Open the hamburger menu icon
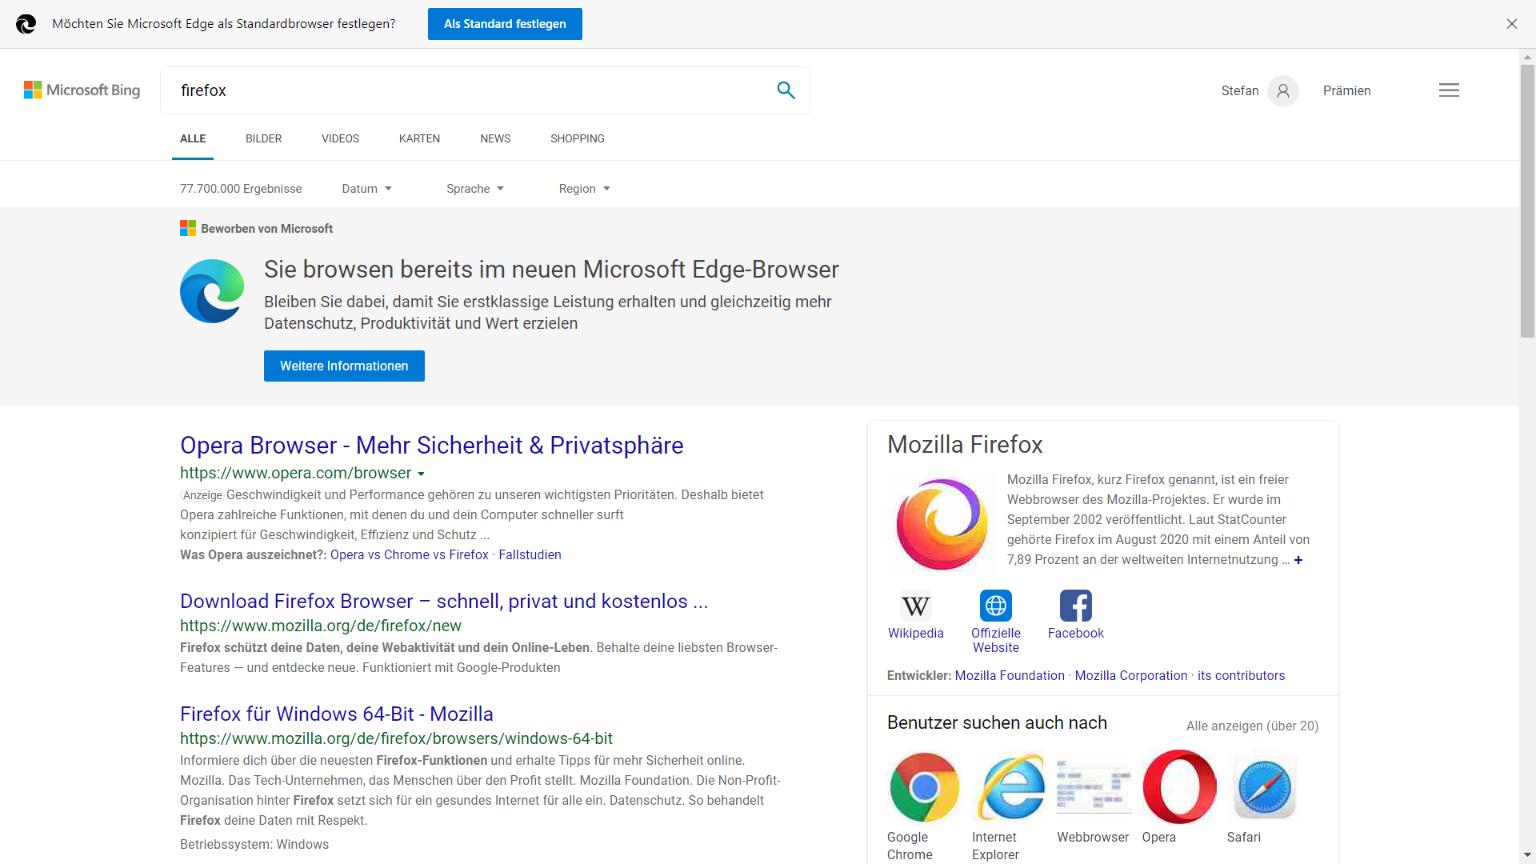Viewport: 1536px width, 864px height. click(1448, 90)
